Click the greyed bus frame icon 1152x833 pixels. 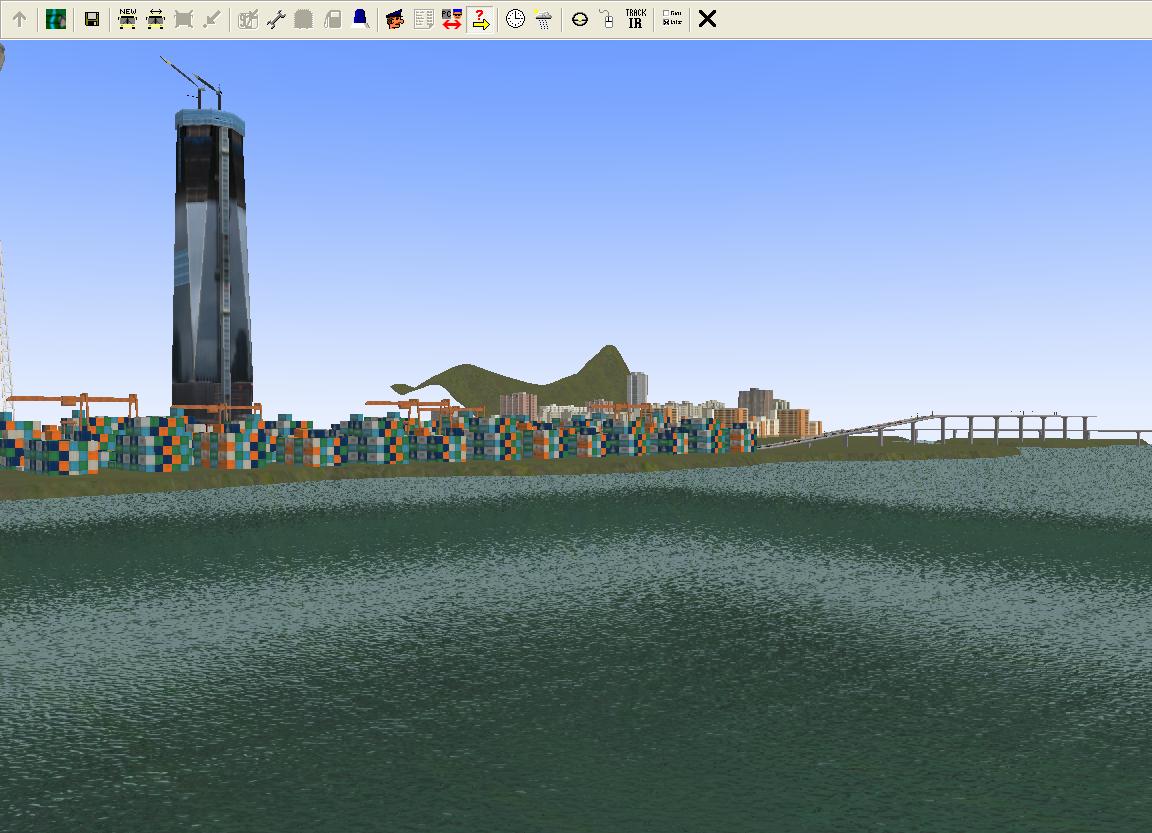(x=184, y=19)
